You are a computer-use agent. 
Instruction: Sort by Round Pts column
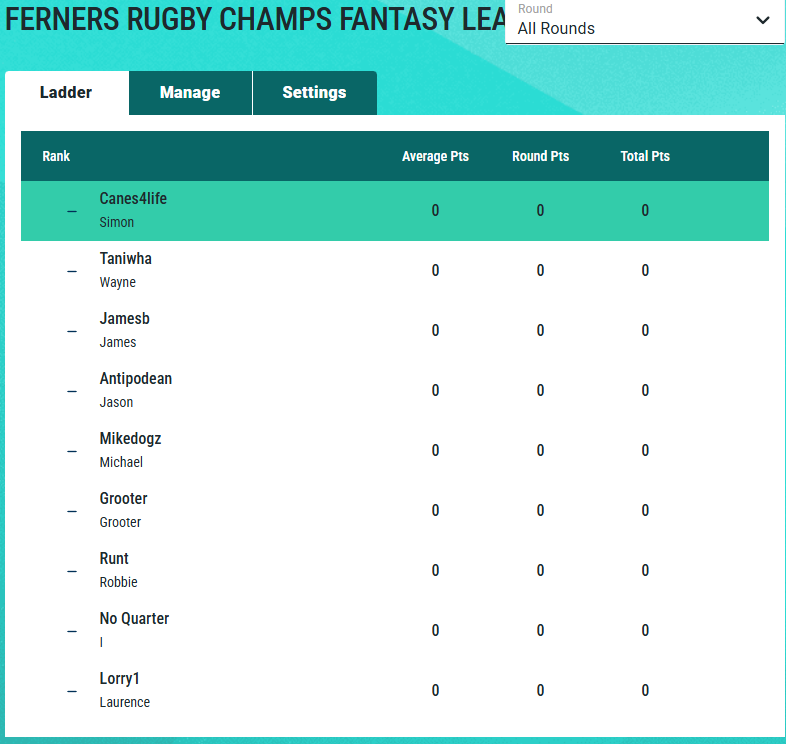pyautogui.click(x=540, y=156)
